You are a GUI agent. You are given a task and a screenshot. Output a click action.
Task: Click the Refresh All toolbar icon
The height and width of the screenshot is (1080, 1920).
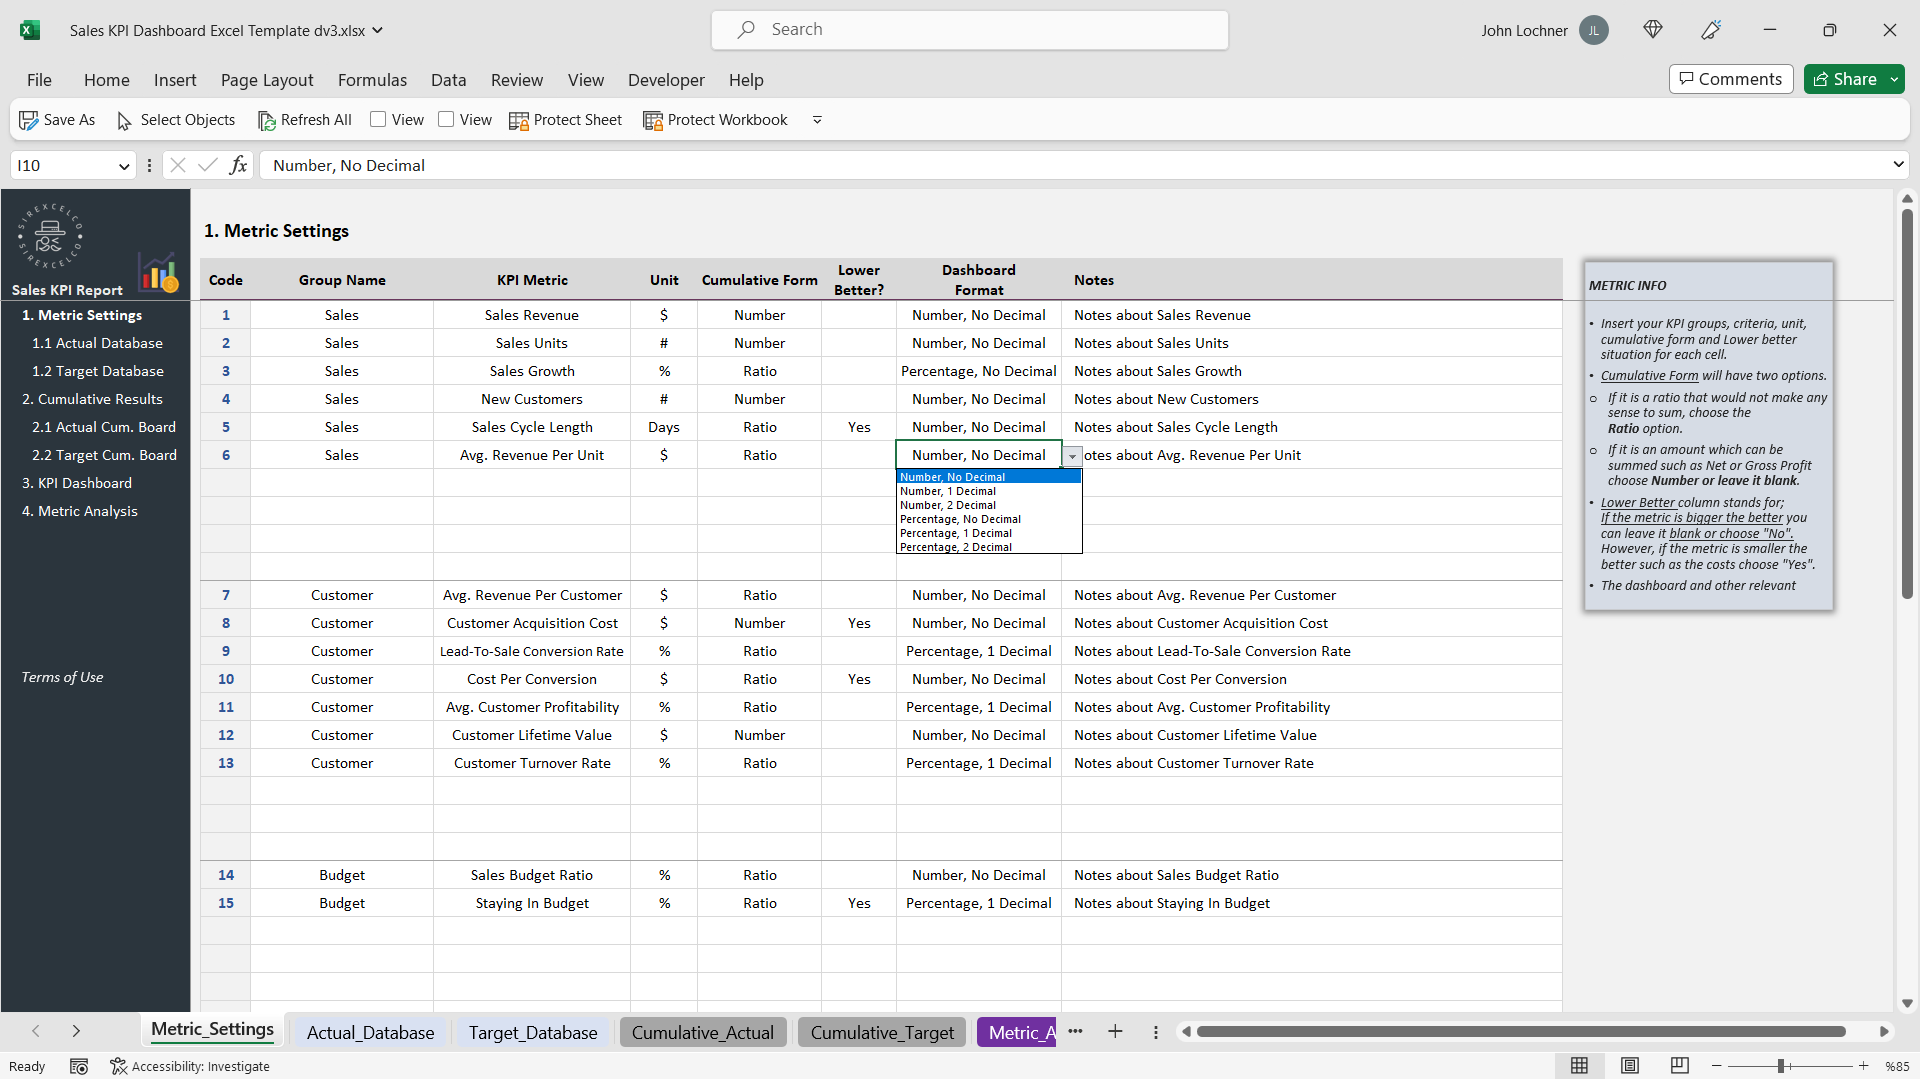pyautogui.click(x=266, y=120)
